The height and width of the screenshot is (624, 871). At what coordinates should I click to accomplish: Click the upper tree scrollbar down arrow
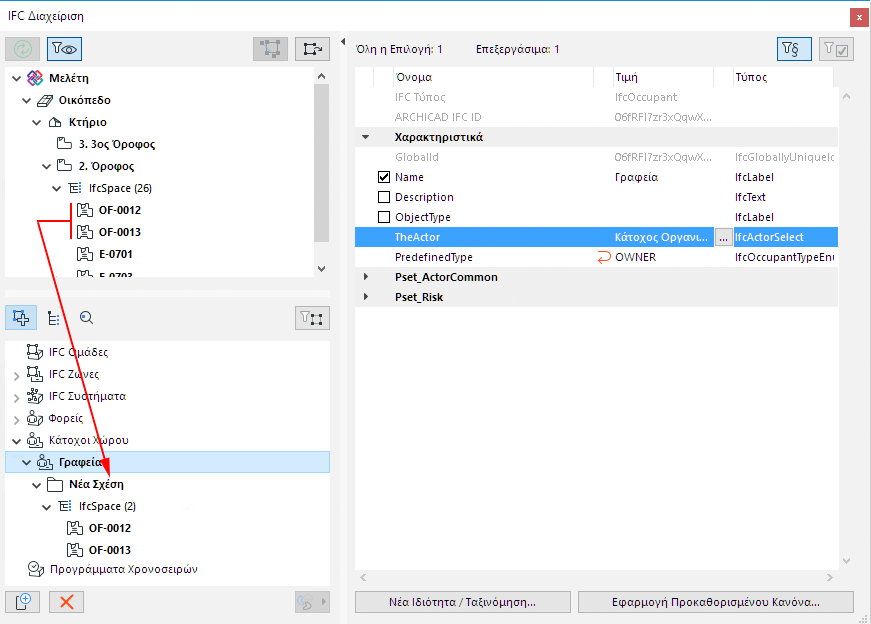pos(322,268)
